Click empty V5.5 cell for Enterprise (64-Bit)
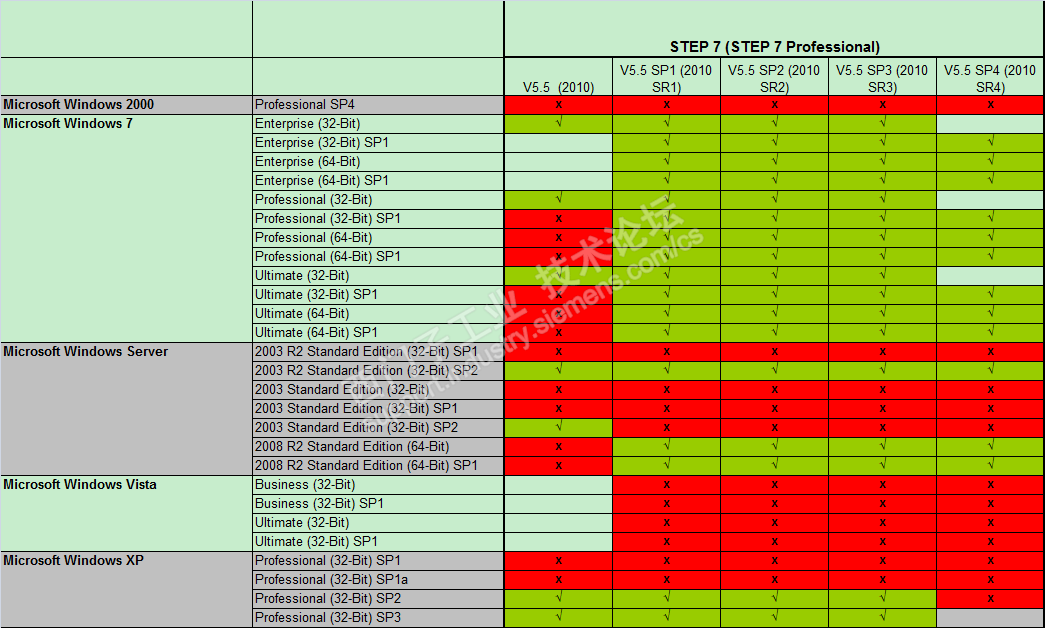The image size is (1045, 628). [x=558, y=162]
